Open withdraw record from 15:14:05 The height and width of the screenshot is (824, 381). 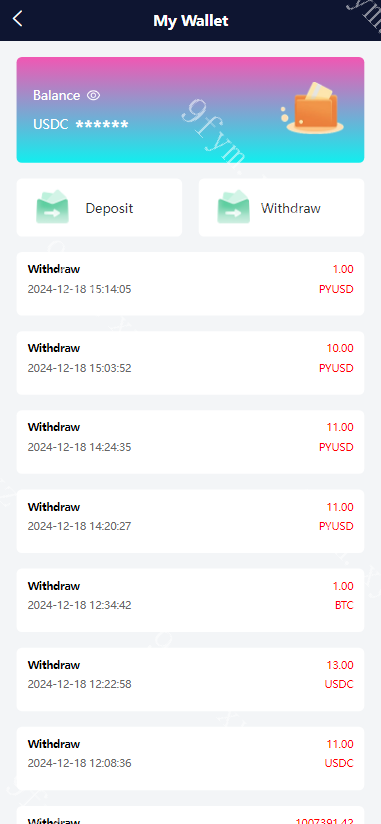coord(190,284)
